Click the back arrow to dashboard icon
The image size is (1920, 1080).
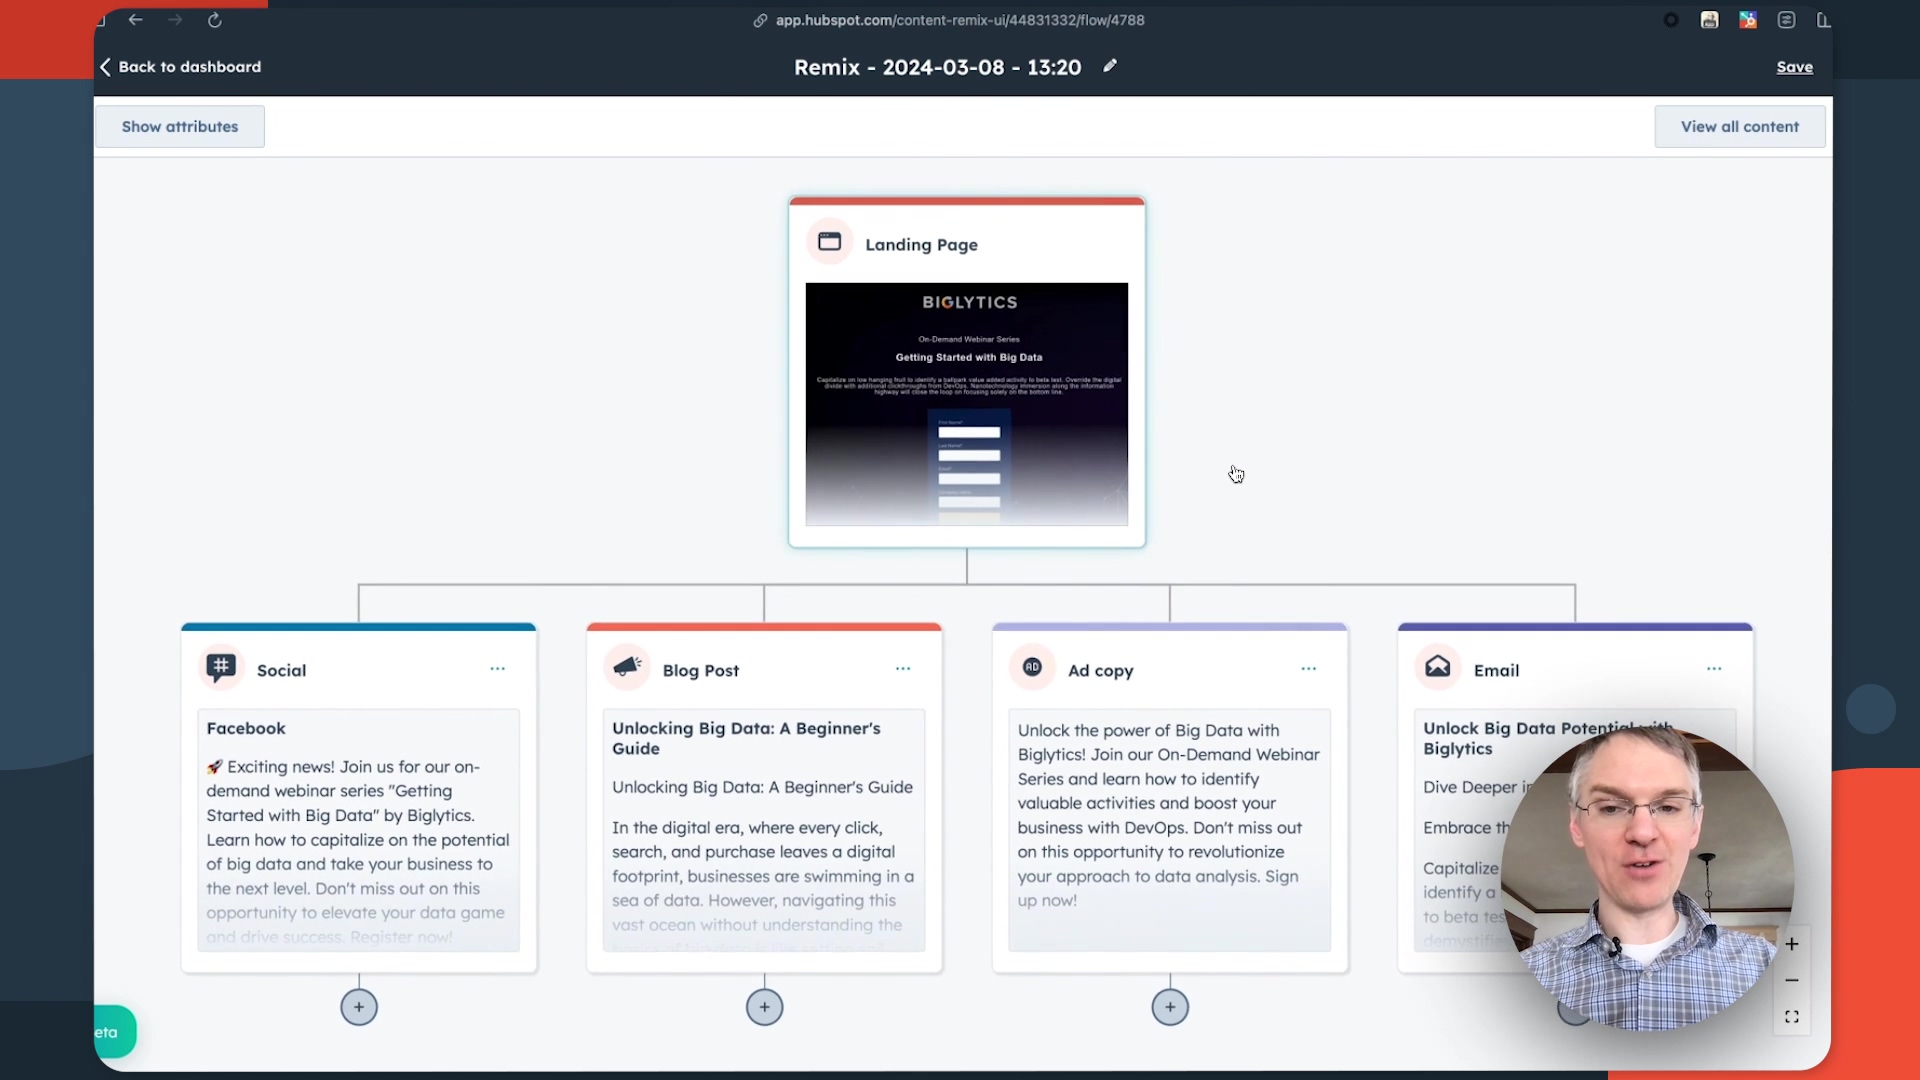[x=105, y=66]
